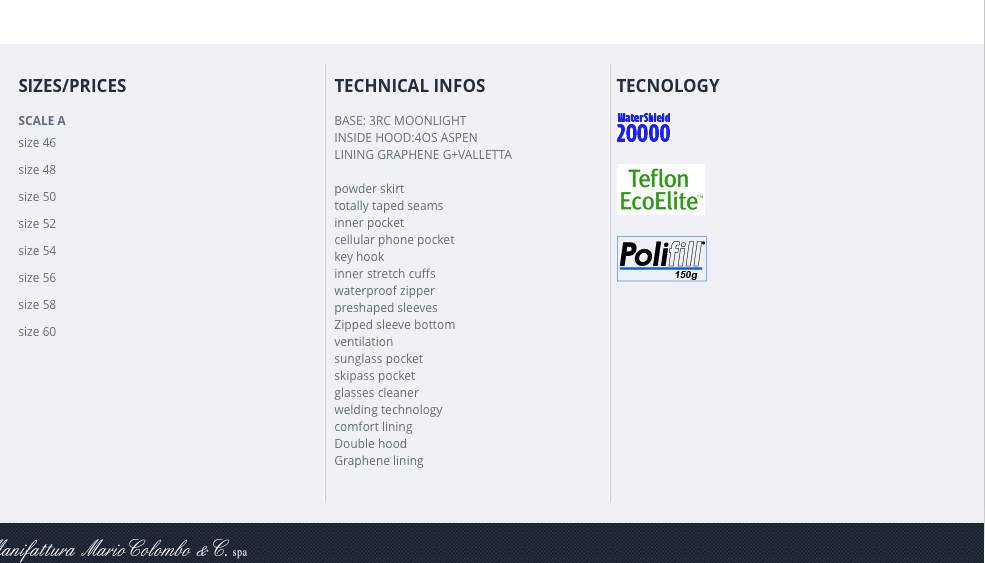Click the TECHNICAL INFOS heading
This screenshot has width=985, height=563.
(409, 86)
